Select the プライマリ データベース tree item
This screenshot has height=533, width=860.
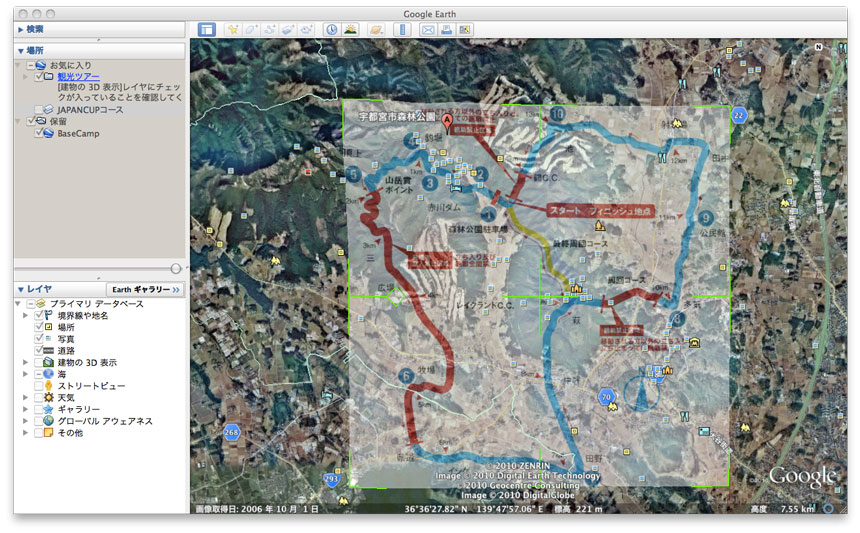[x=97, y=304]
